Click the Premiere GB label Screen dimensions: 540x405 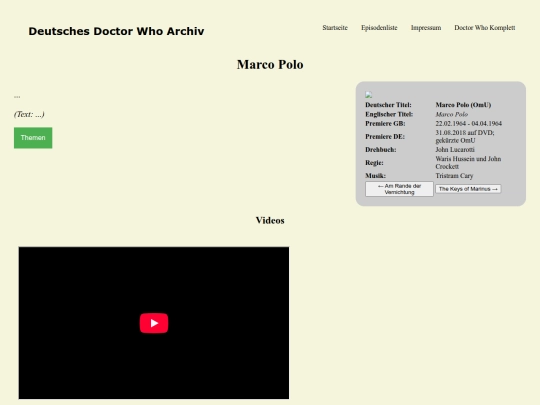pyautogui.click(x=385, y=123)
